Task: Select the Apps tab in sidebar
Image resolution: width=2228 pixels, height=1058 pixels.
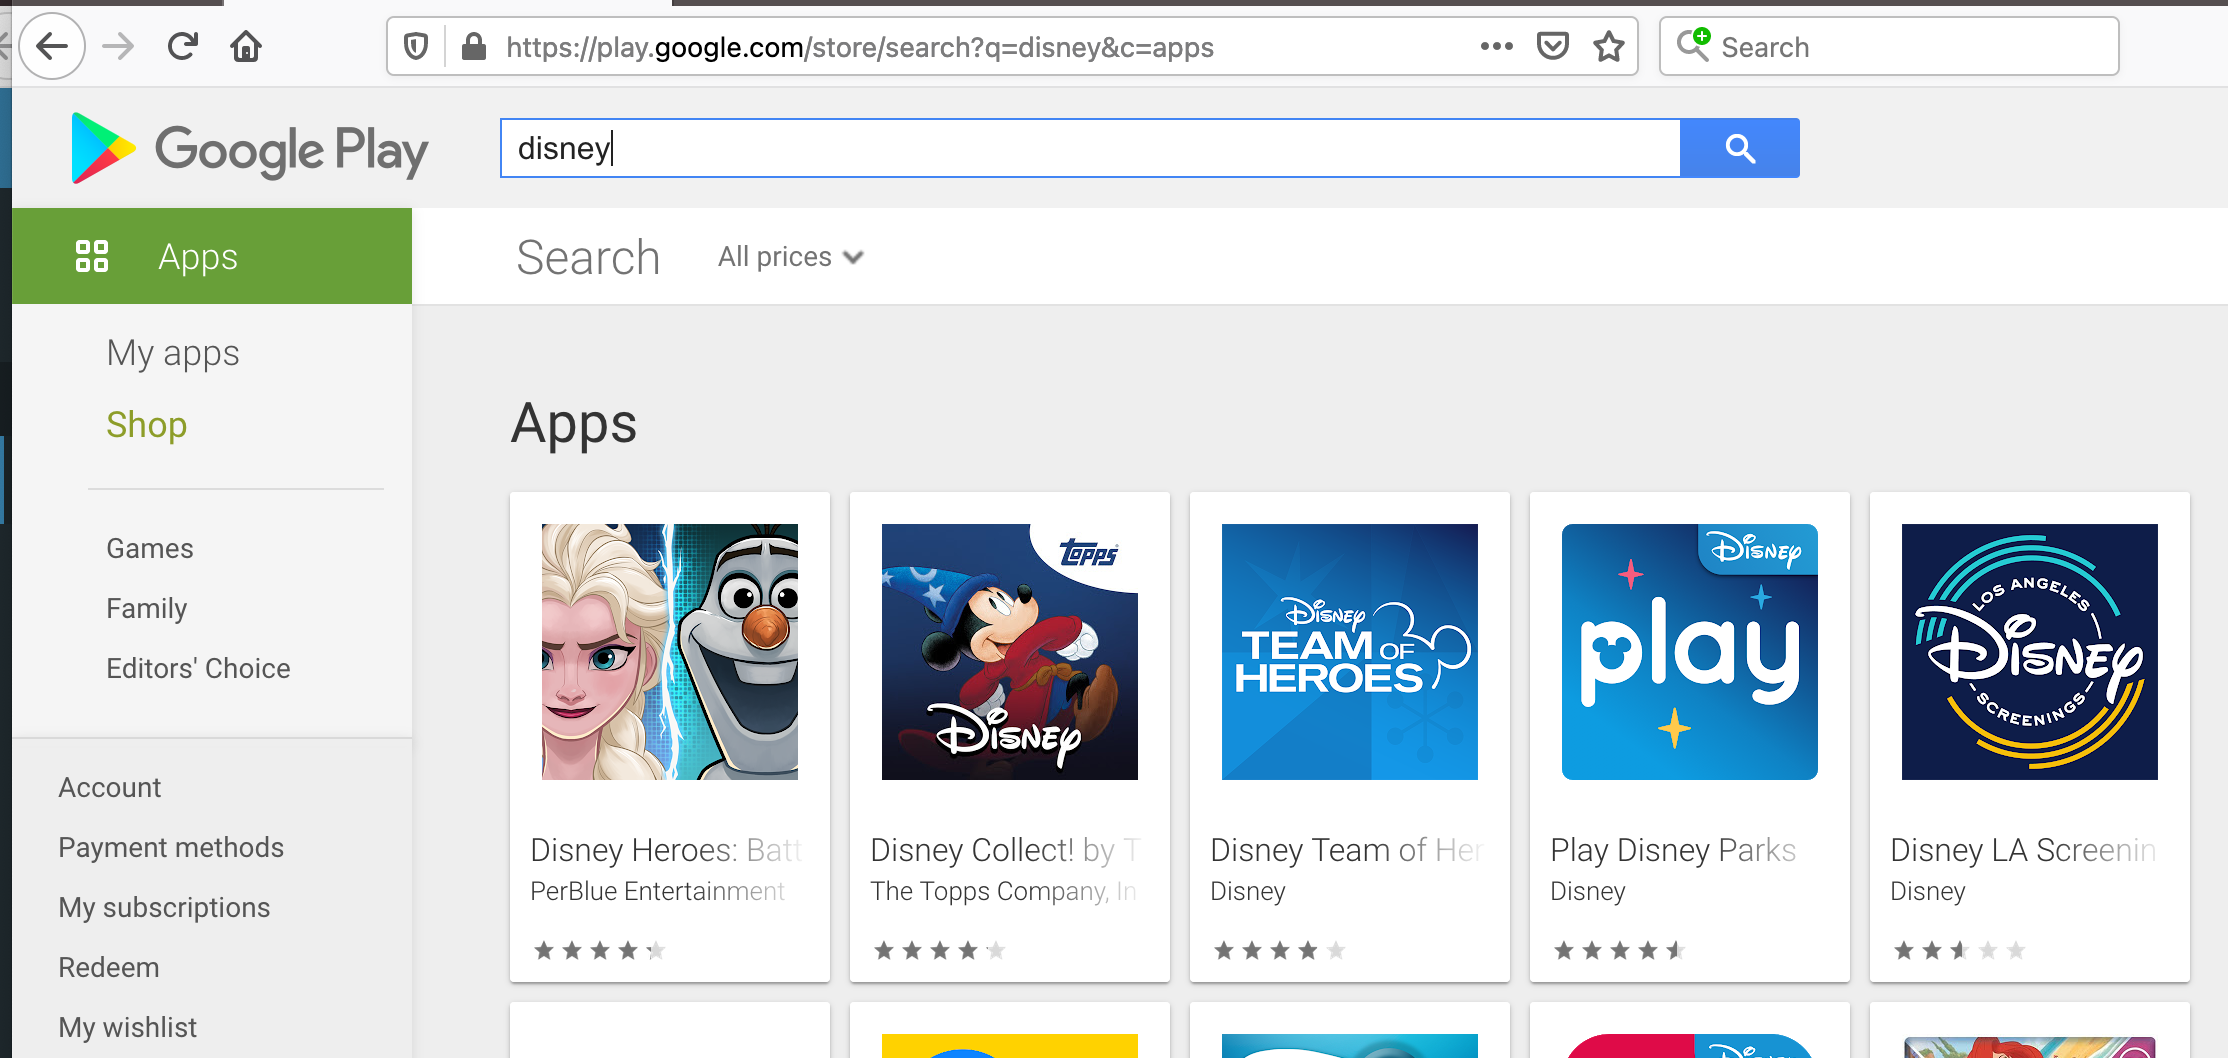Action: tap(212, 256)
